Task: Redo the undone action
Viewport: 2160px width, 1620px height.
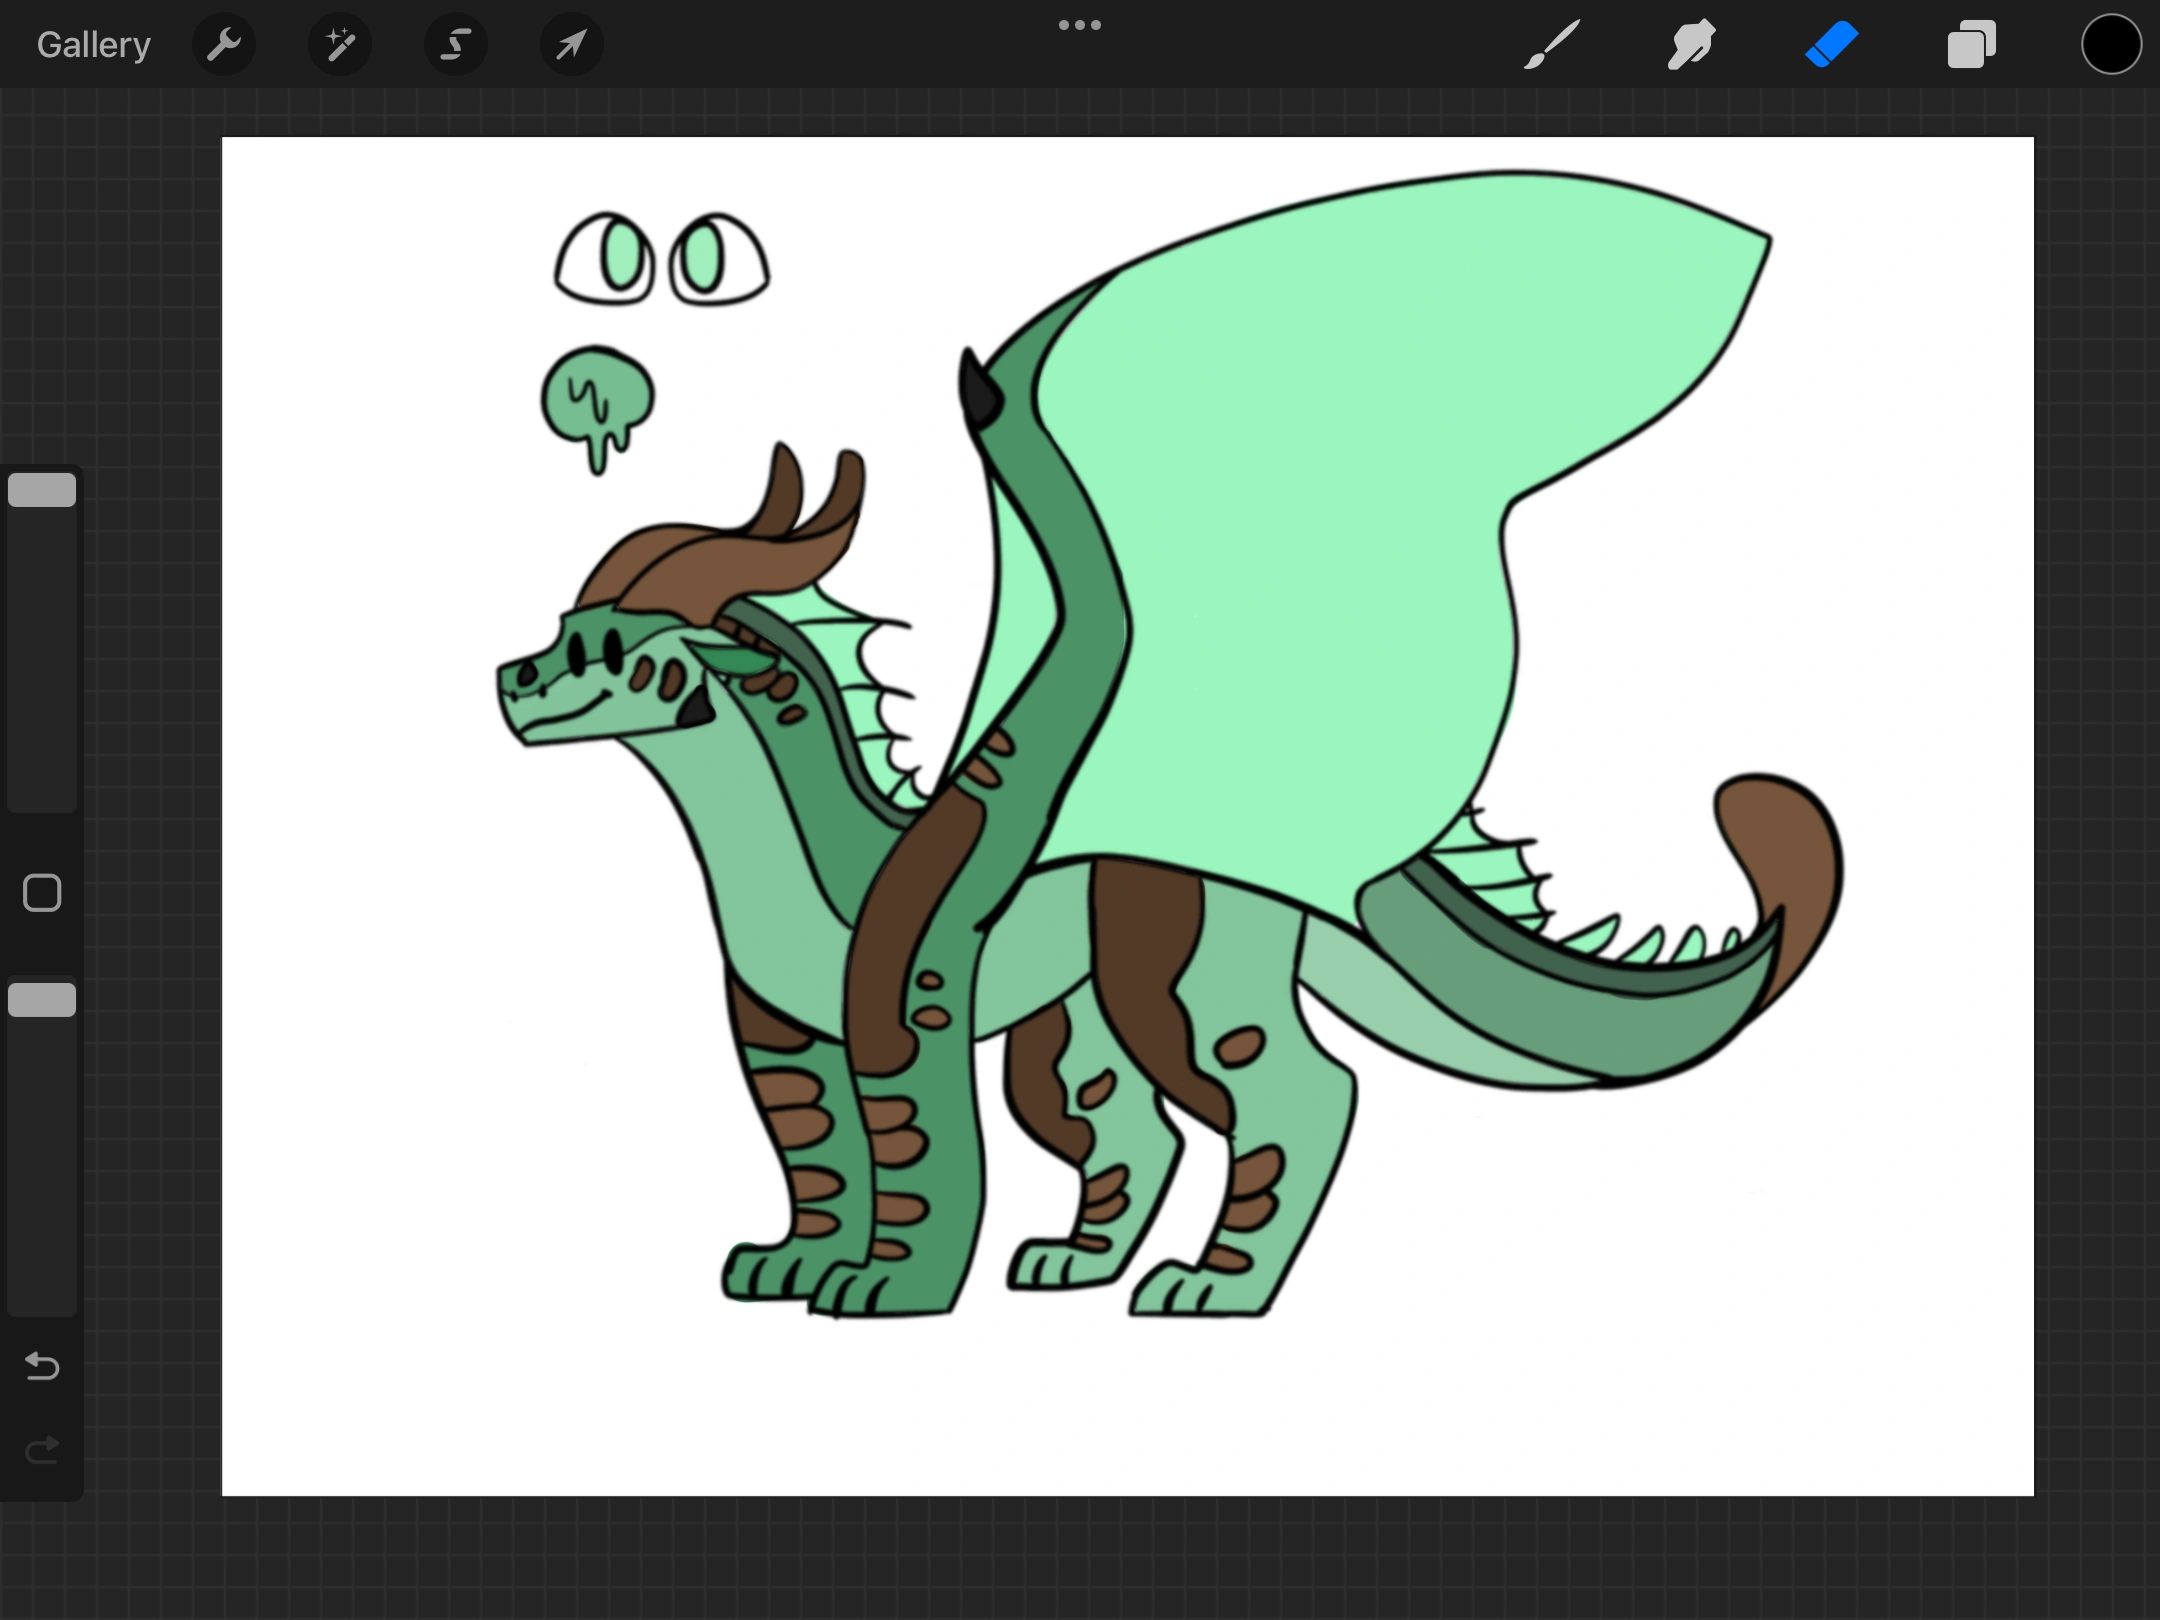Action: point(42,1450)
